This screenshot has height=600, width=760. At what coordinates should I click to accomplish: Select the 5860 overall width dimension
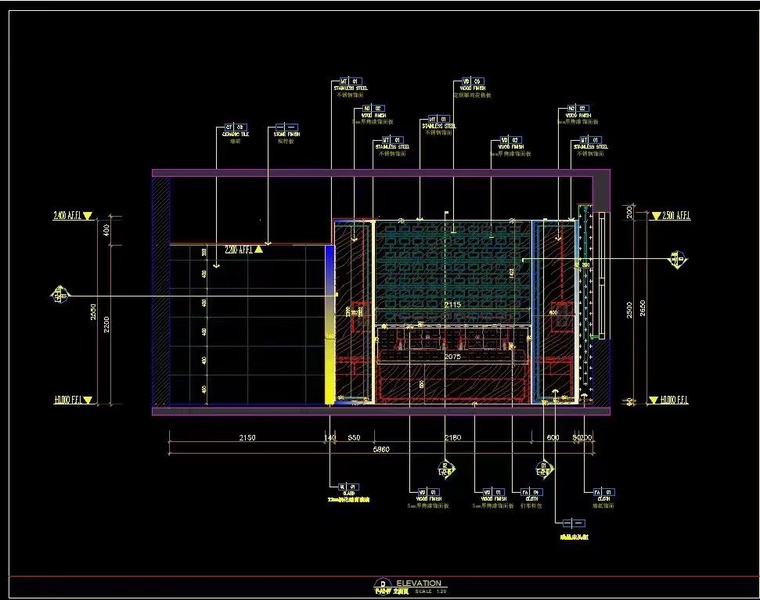[x=381, y=449]
